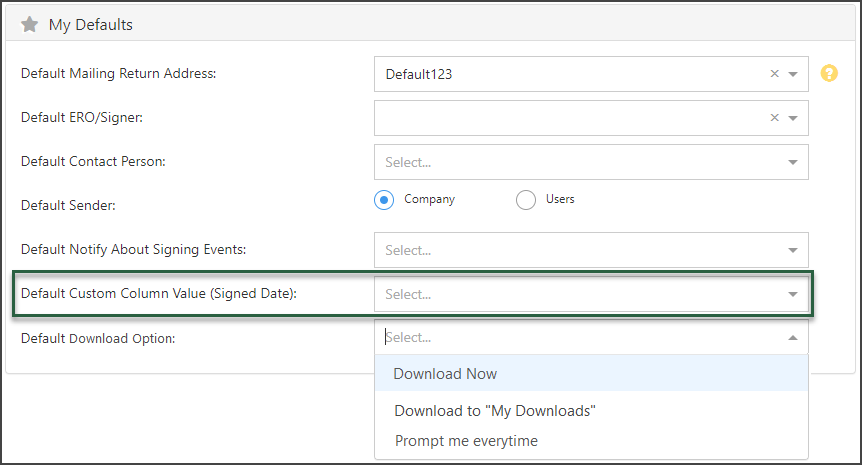This screenshot has width=862, height=465.
Task: Expand Default Mailing Return Address dropdown arrow
Action: point(793,74)
